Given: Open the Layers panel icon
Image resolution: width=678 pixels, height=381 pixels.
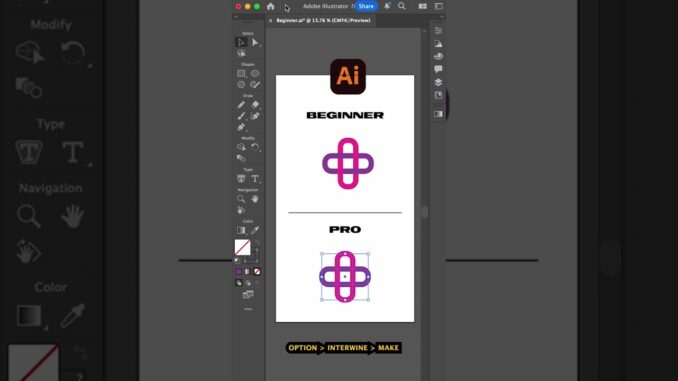Looking at the screenshot, I should tap(438, 82).
